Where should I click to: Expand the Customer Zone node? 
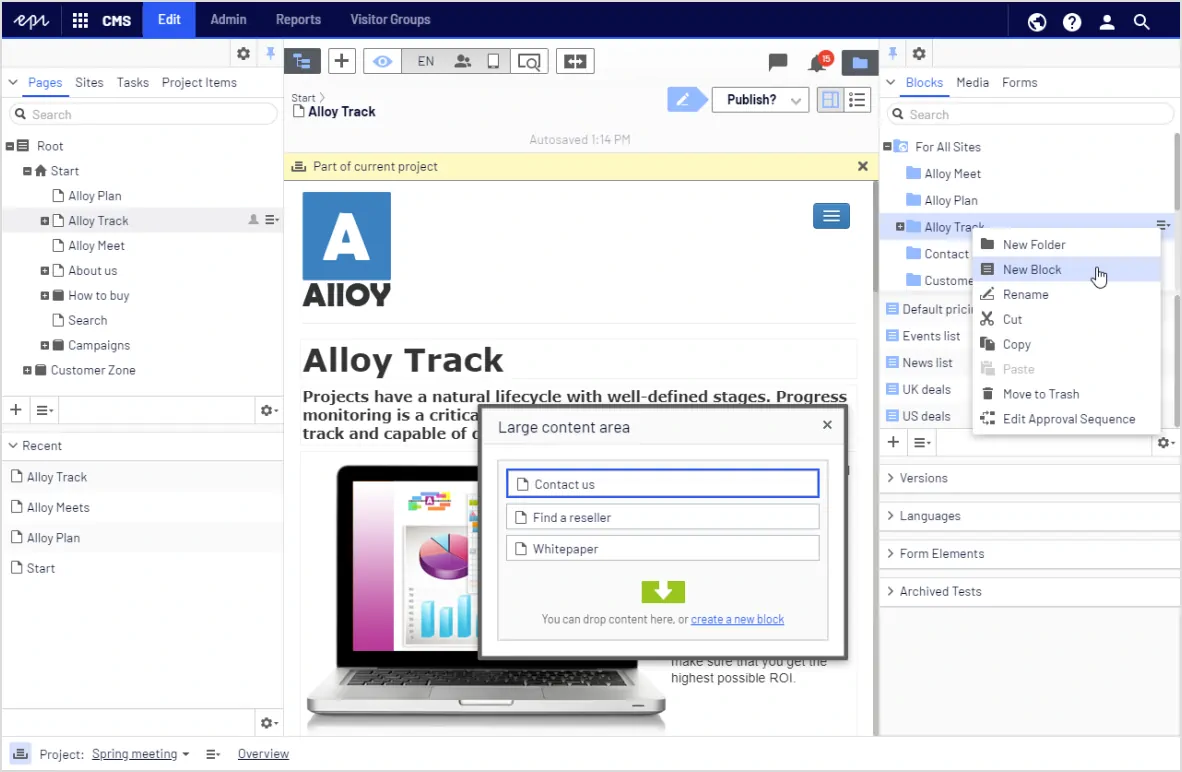(27, 370)
